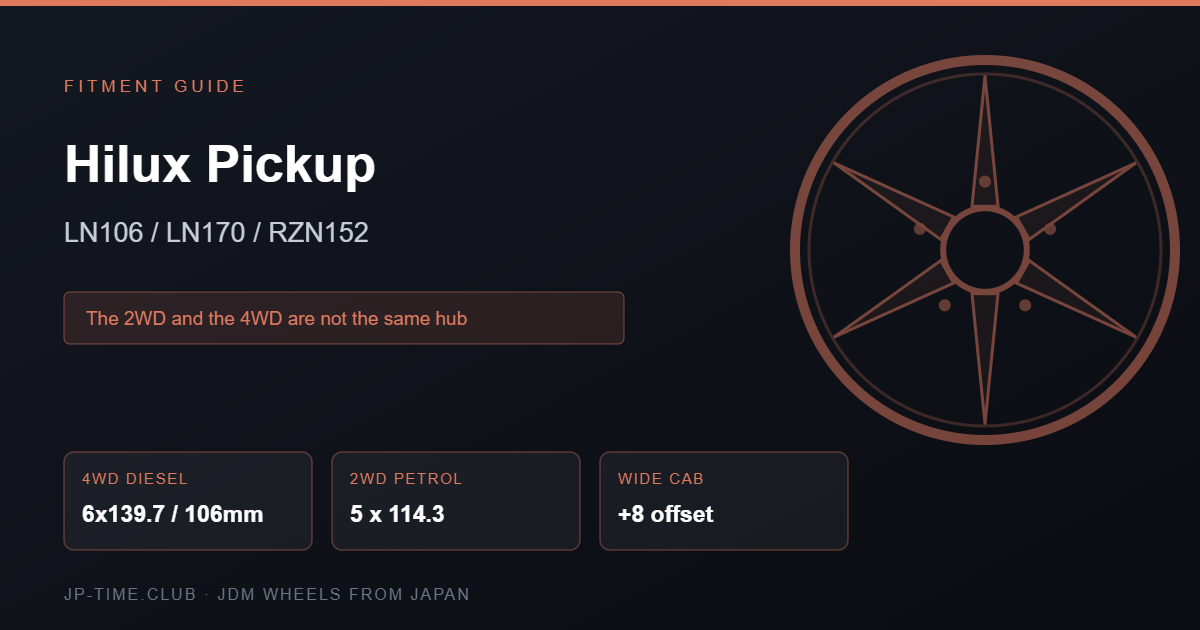Click the 2WD and 4WD hub warning banner

pos(344,318)
